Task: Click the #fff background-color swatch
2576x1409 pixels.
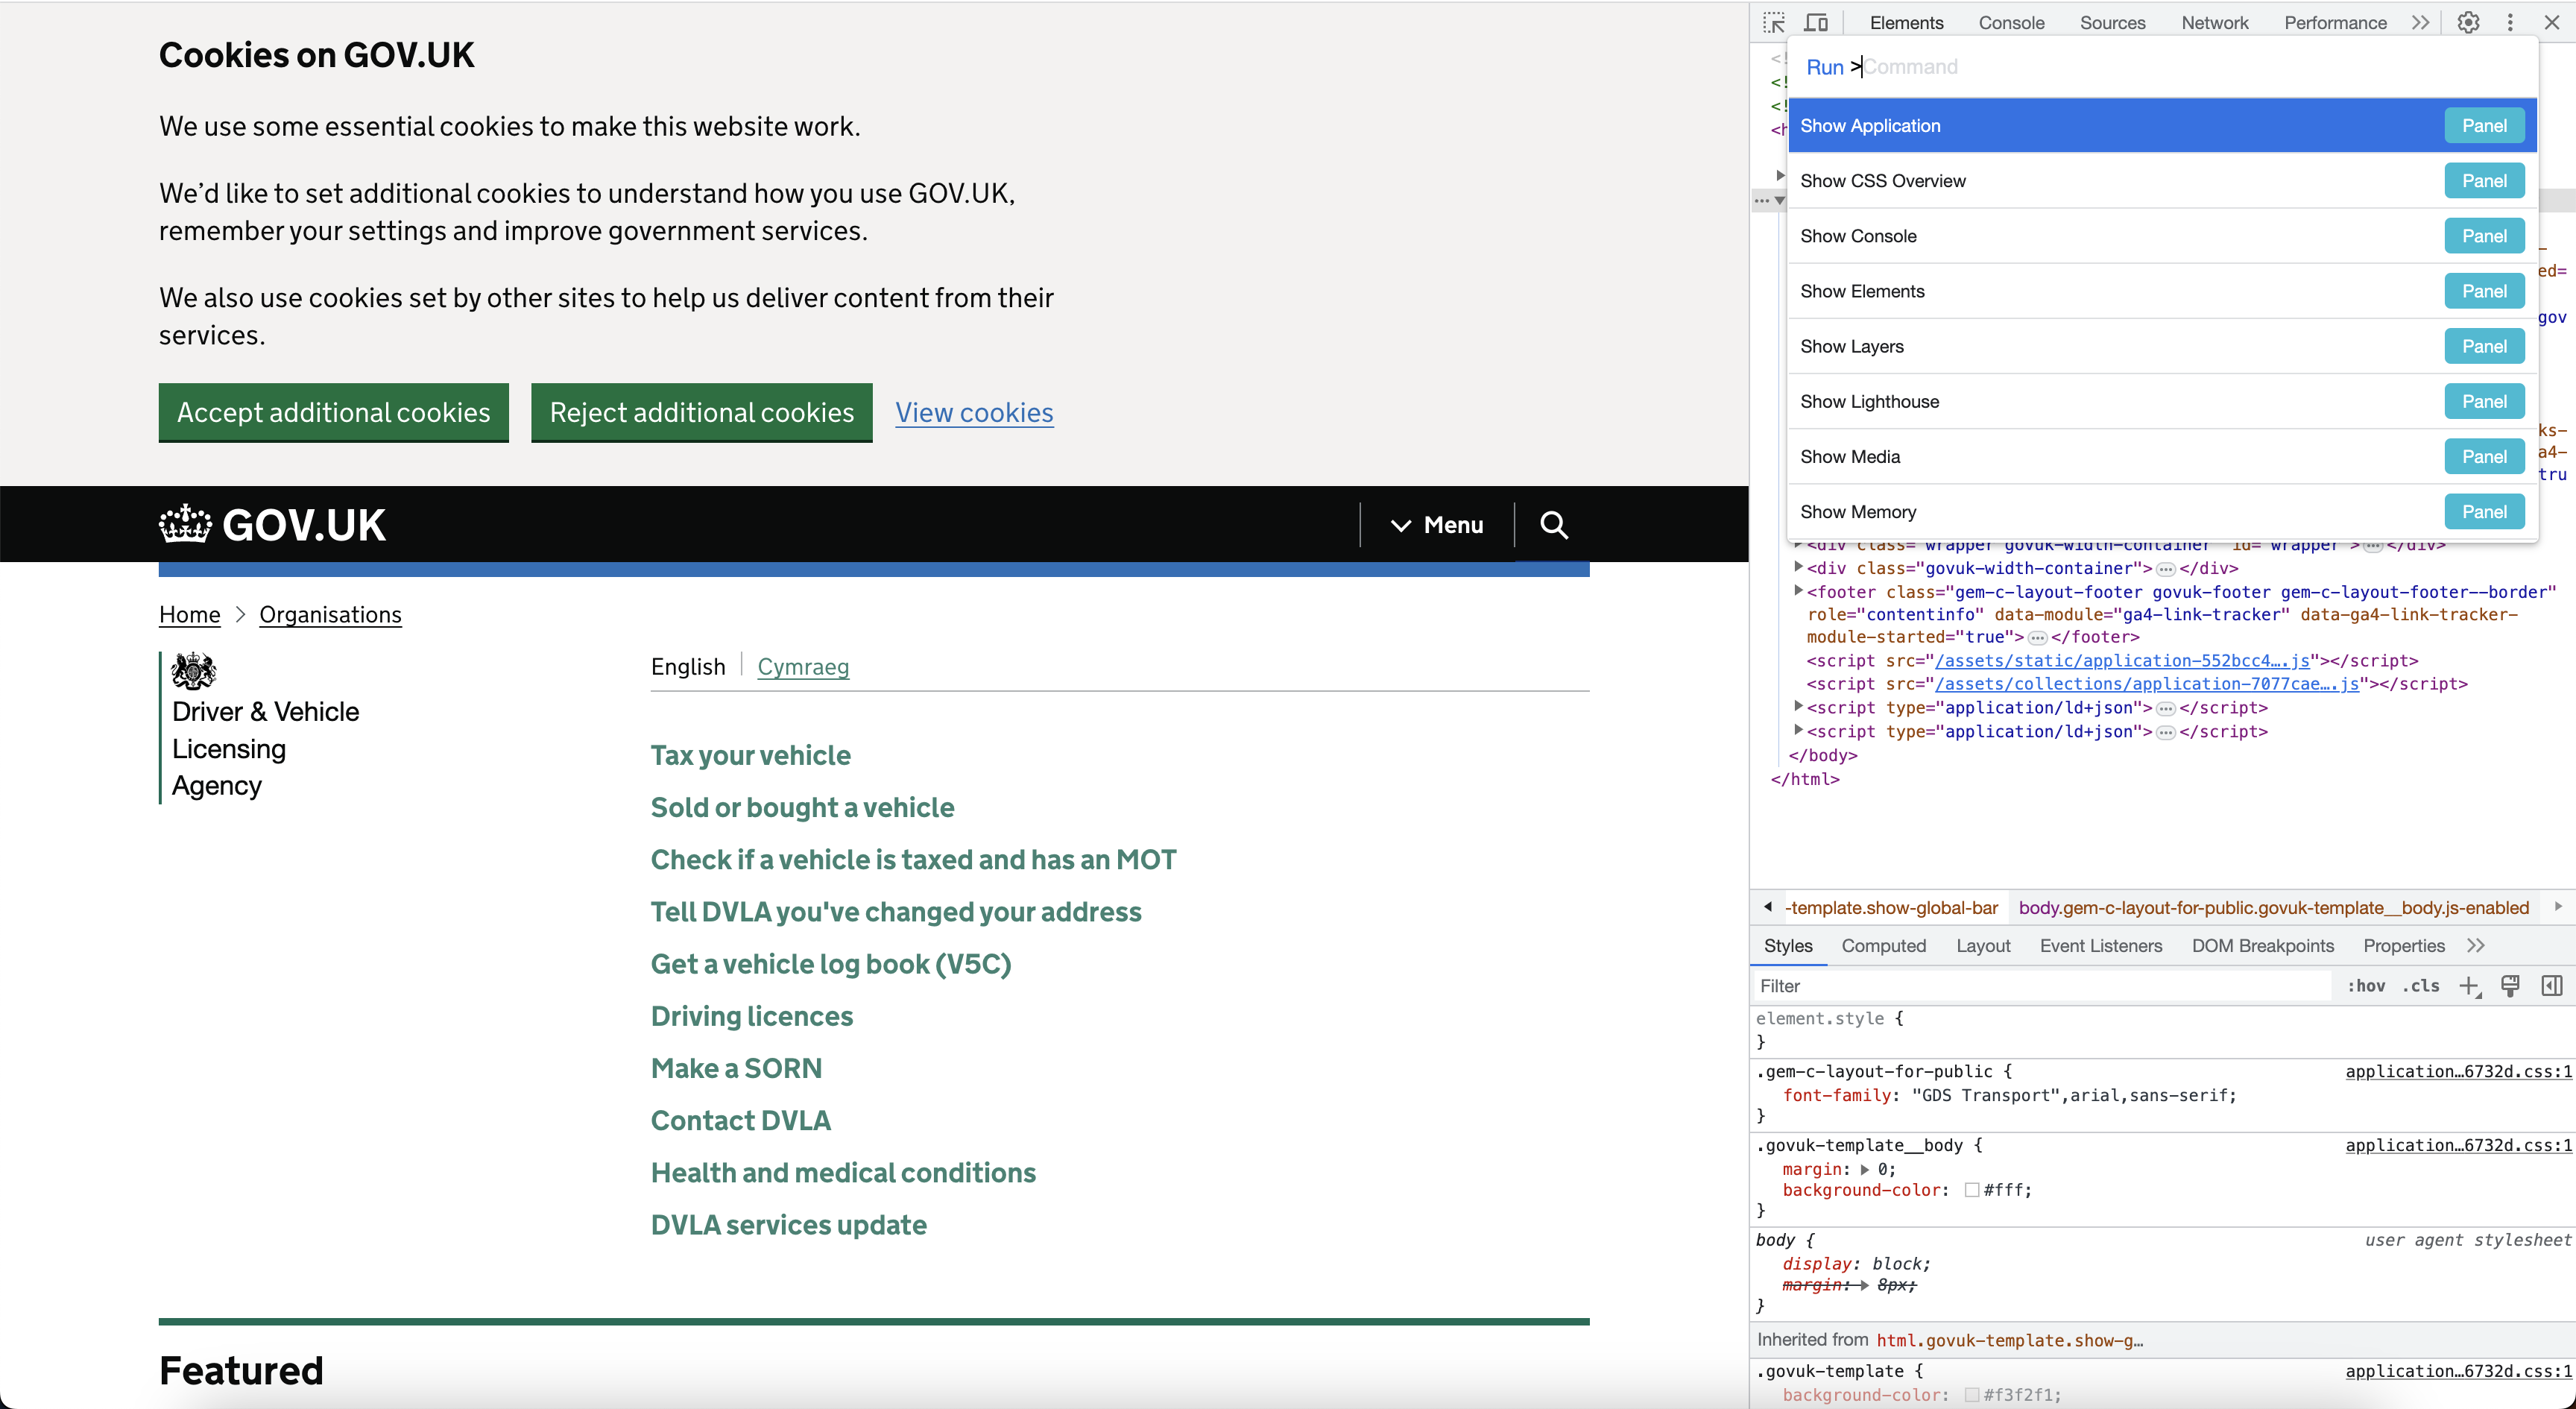Action: click(x=1972, y=1190)
